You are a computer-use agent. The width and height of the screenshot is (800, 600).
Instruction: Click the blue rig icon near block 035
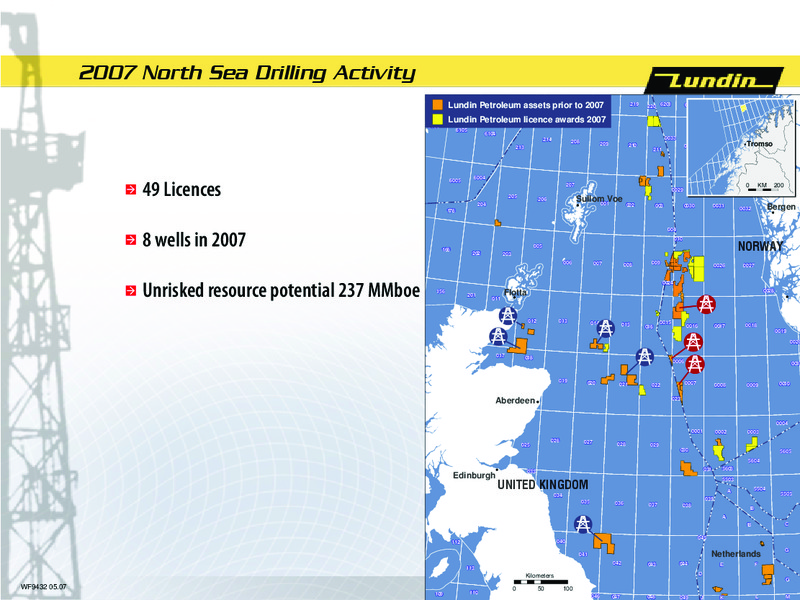tap(583, 524)
